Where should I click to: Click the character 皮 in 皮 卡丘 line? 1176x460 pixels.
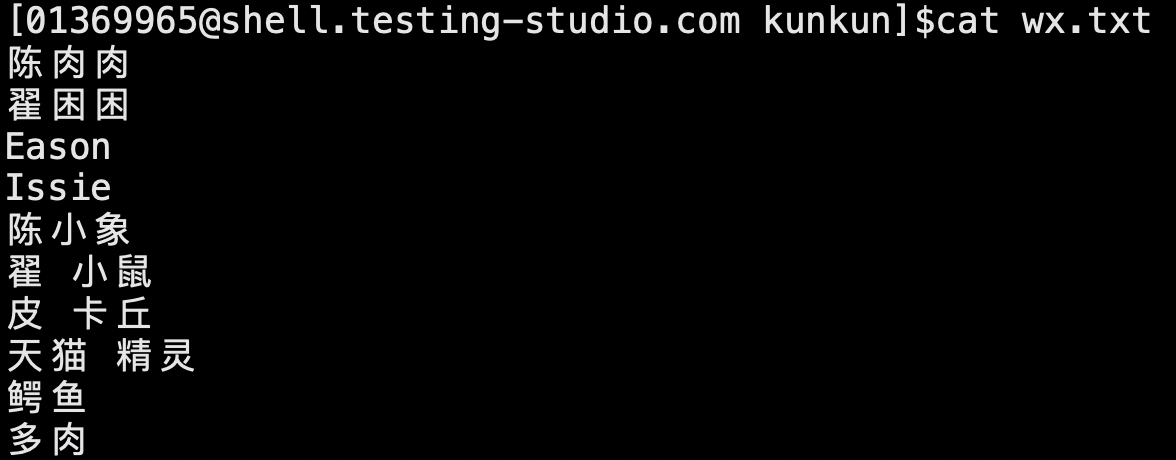click(x=25, y=314)
